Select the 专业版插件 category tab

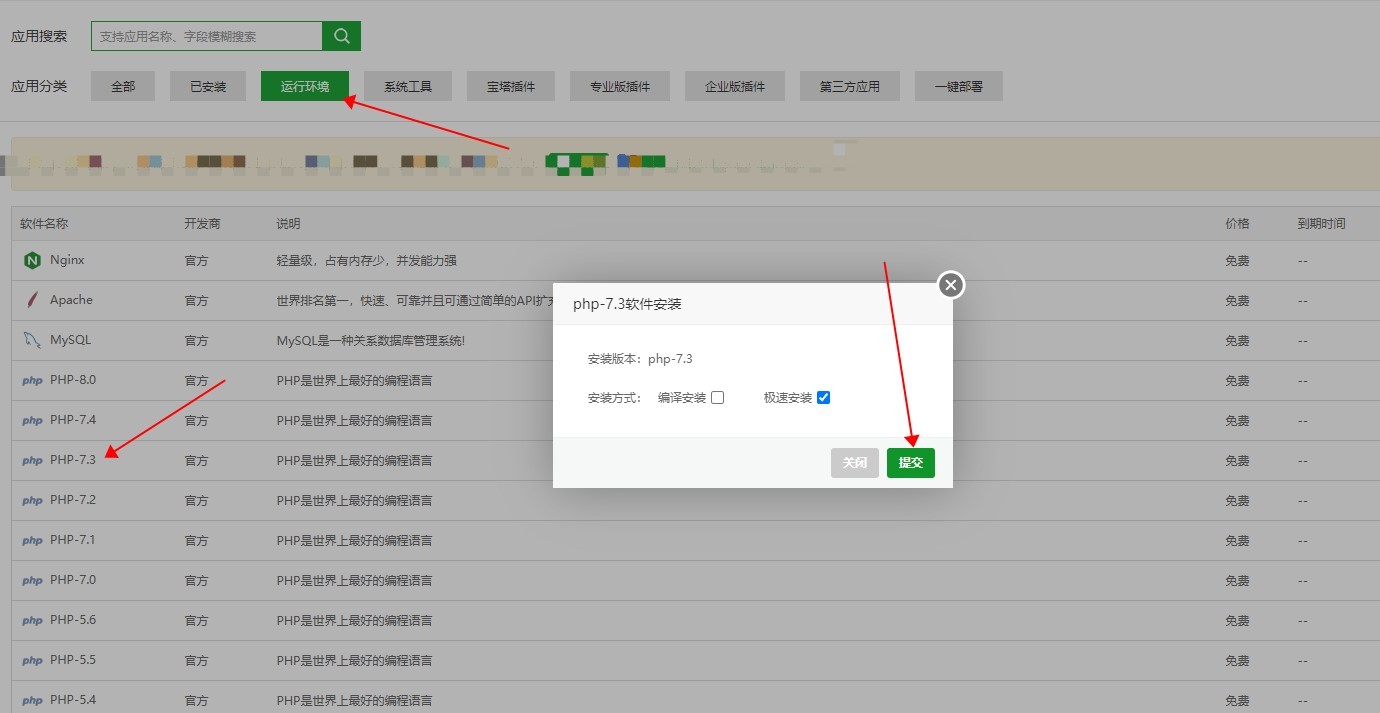click(x=620, y=86)
